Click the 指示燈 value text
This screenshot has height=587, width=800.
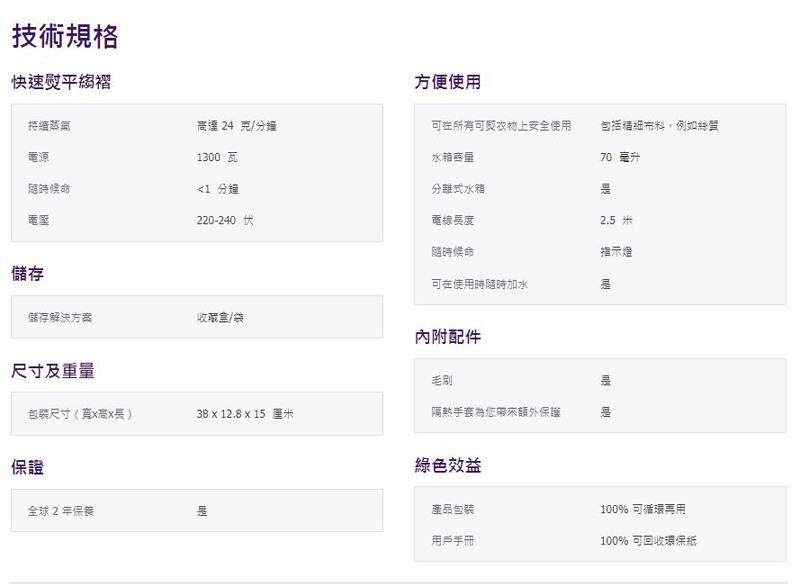(616, 252)
